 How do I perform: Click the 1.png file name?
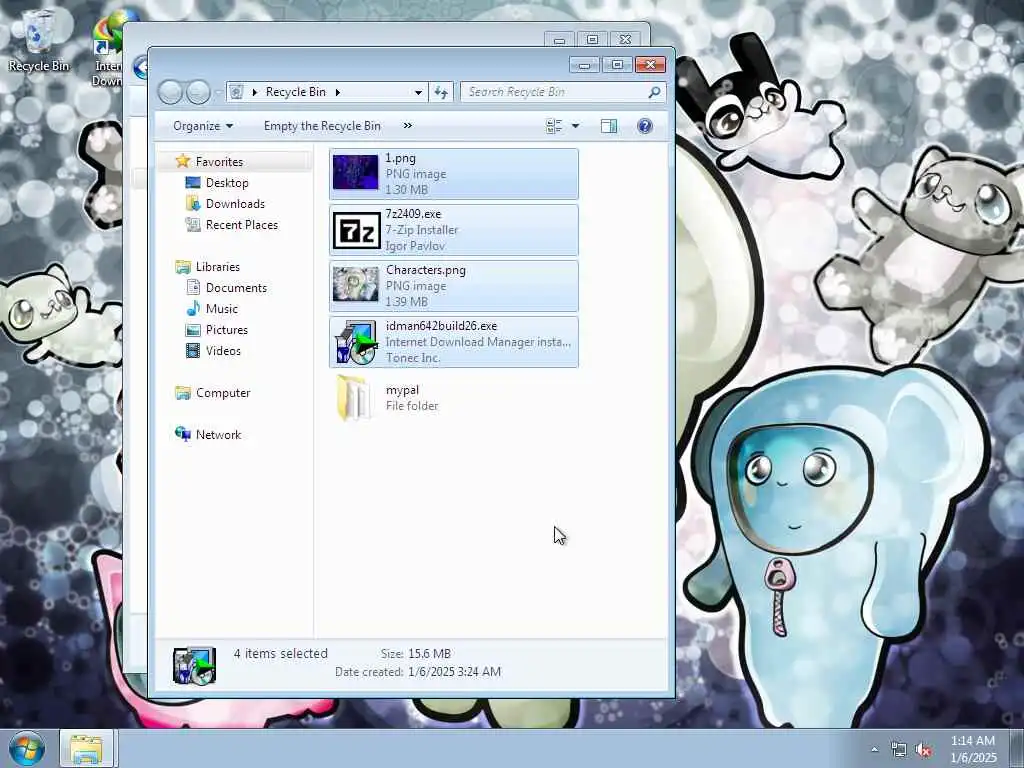tap(400, 157)
